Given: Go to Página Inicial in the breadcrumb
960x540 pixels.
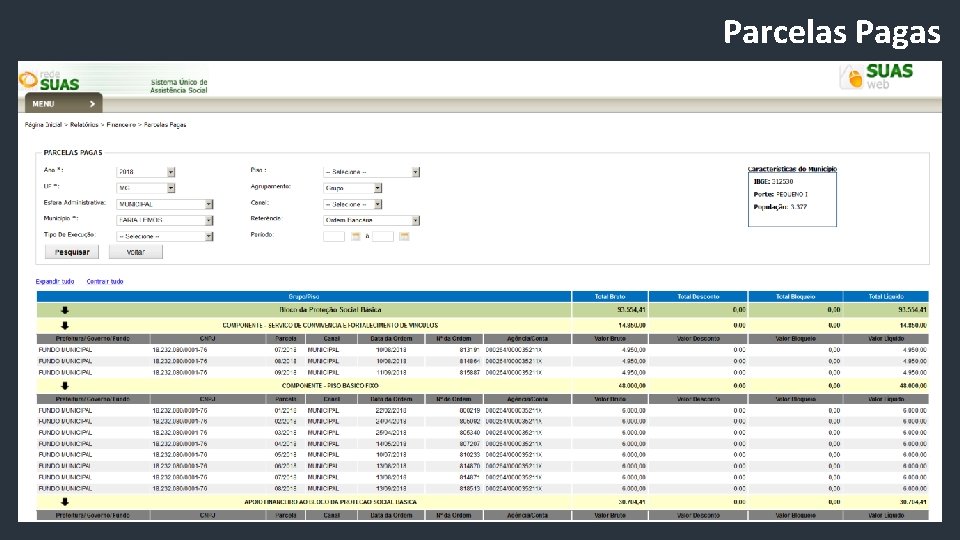Looking at the screenshot, I should 43,125.
